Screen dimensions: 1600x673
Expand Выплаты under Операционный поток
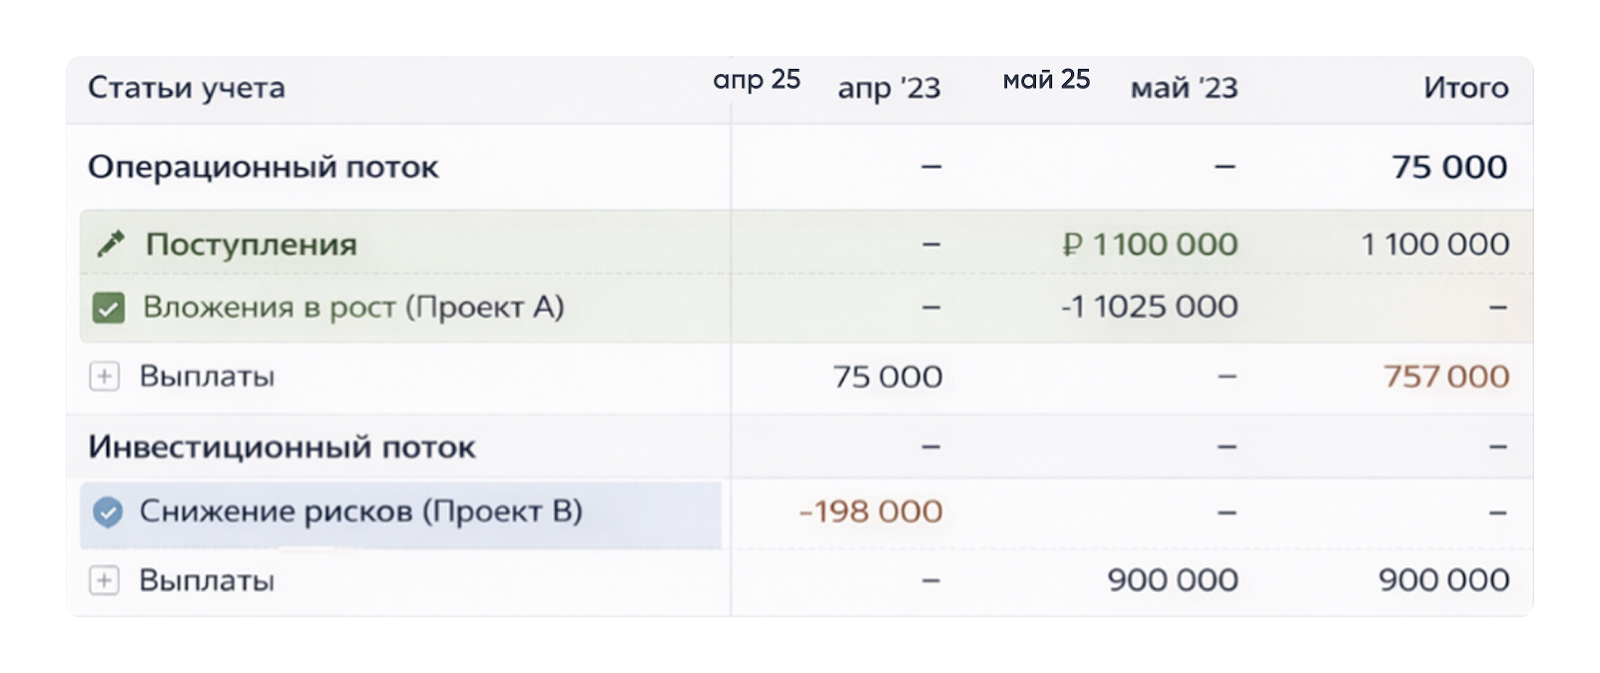tap(104, 377)
